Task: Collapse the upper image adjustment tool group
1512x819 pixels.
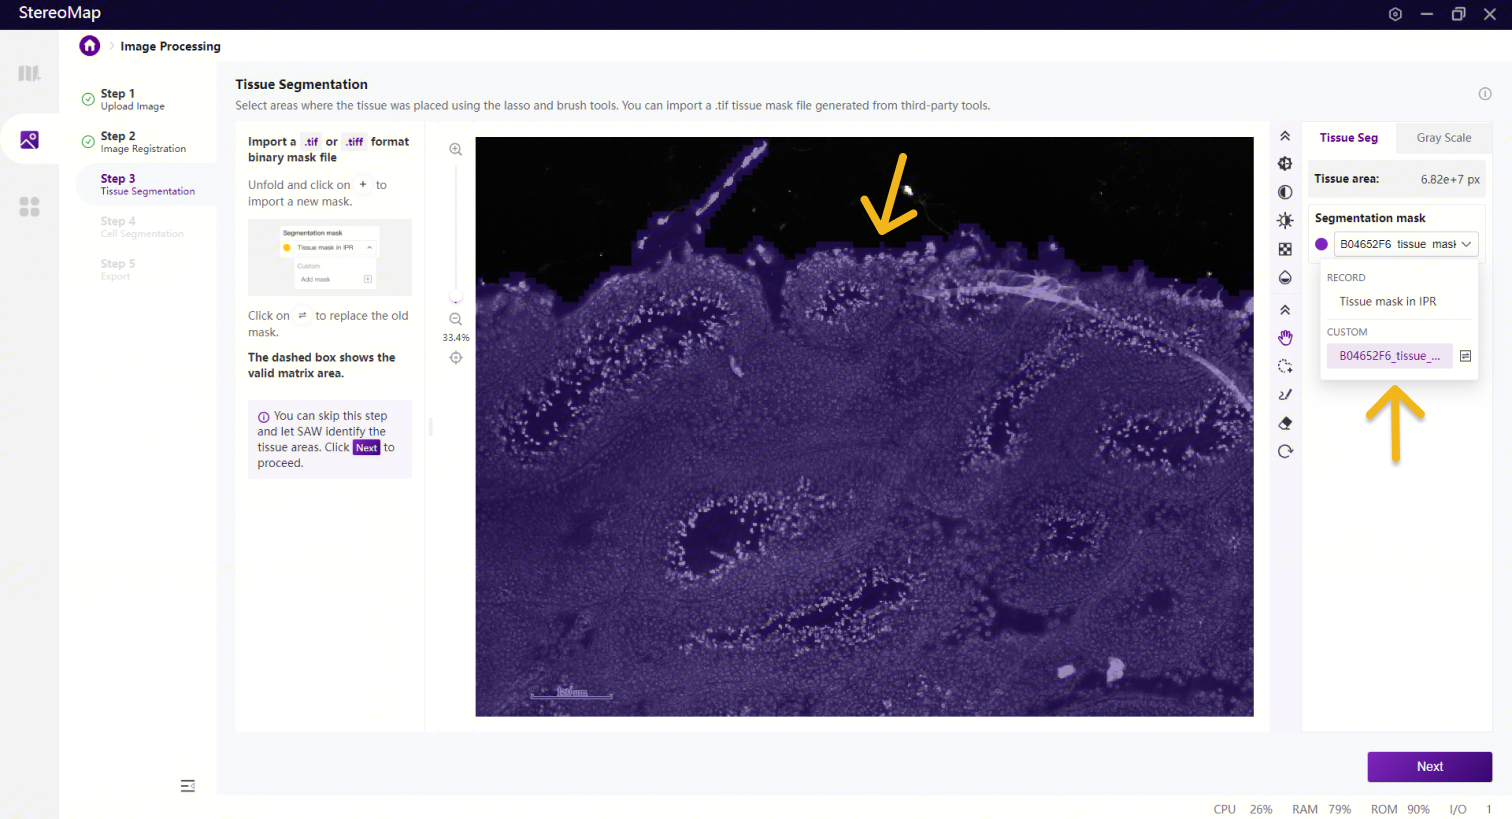Action: point(1285,136)
